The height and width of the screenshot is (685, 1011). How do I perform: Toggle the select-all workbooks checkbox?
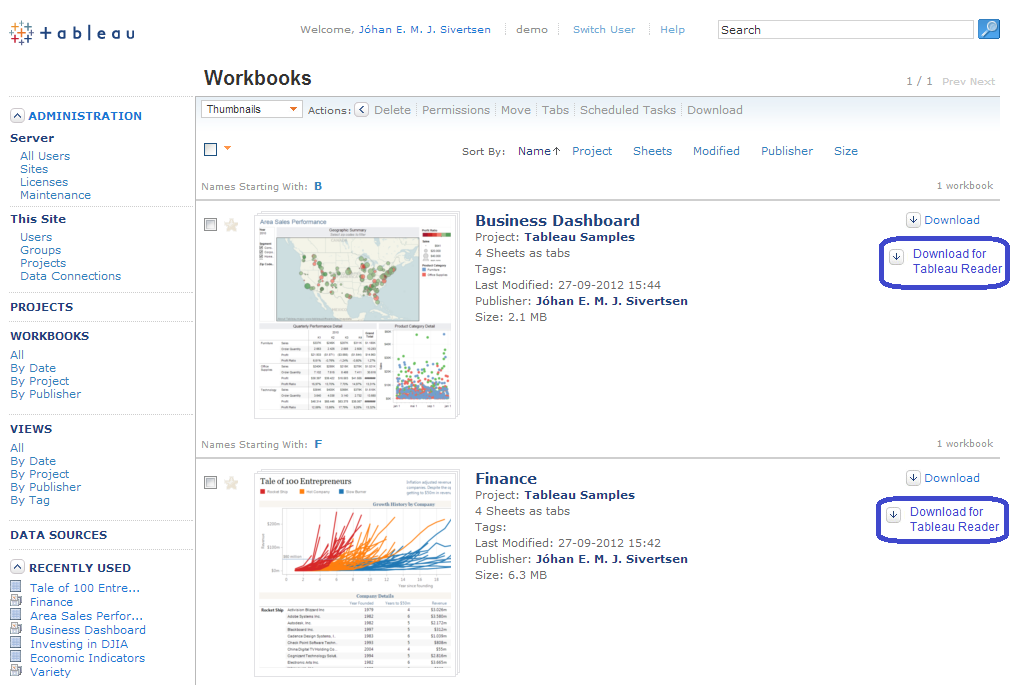pos(210,150)
